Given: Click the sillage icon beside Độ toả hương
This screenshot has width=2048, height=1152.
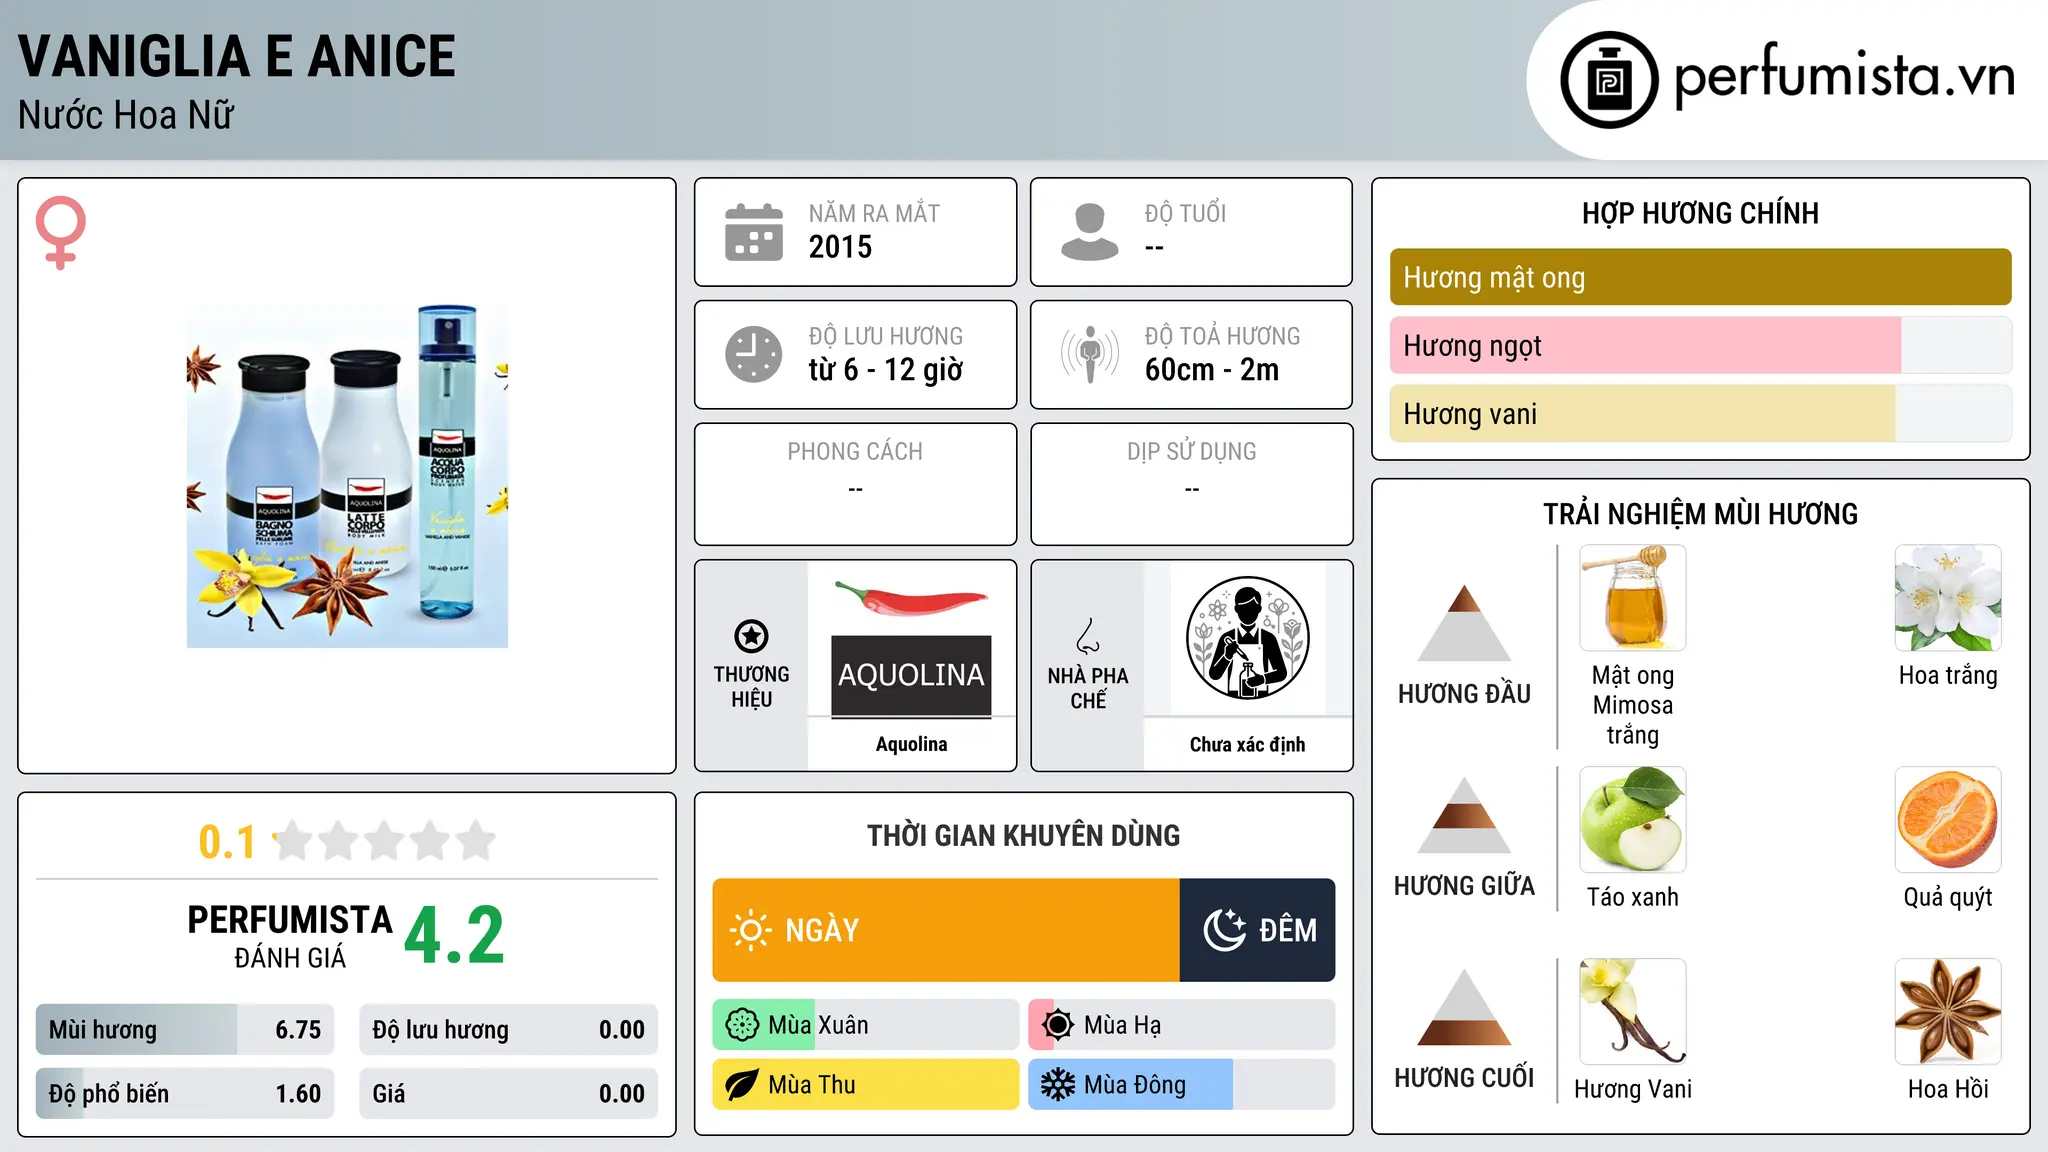Looking at the screenshot, I should (1090, 354).
